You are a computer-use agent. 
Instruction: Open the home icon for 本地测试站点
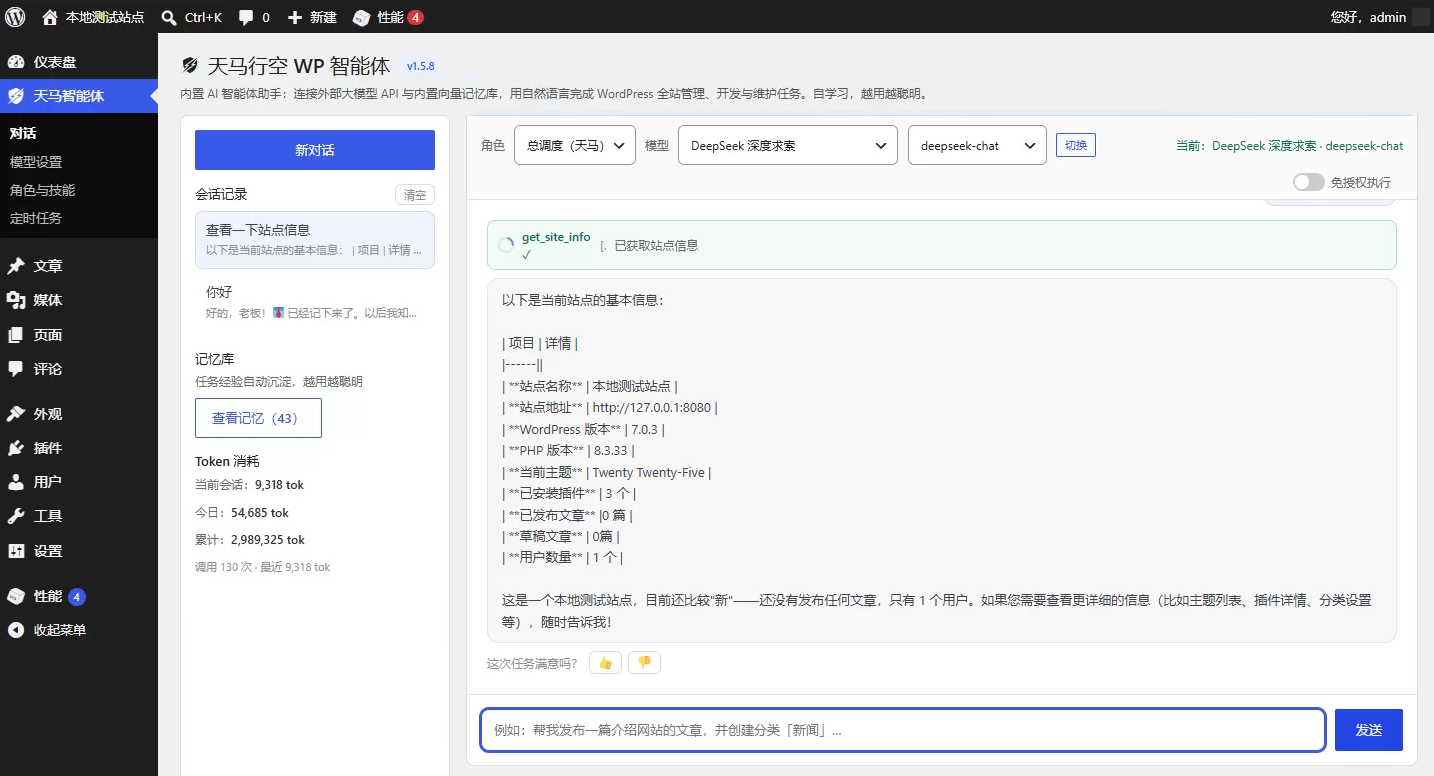[50, 17]
